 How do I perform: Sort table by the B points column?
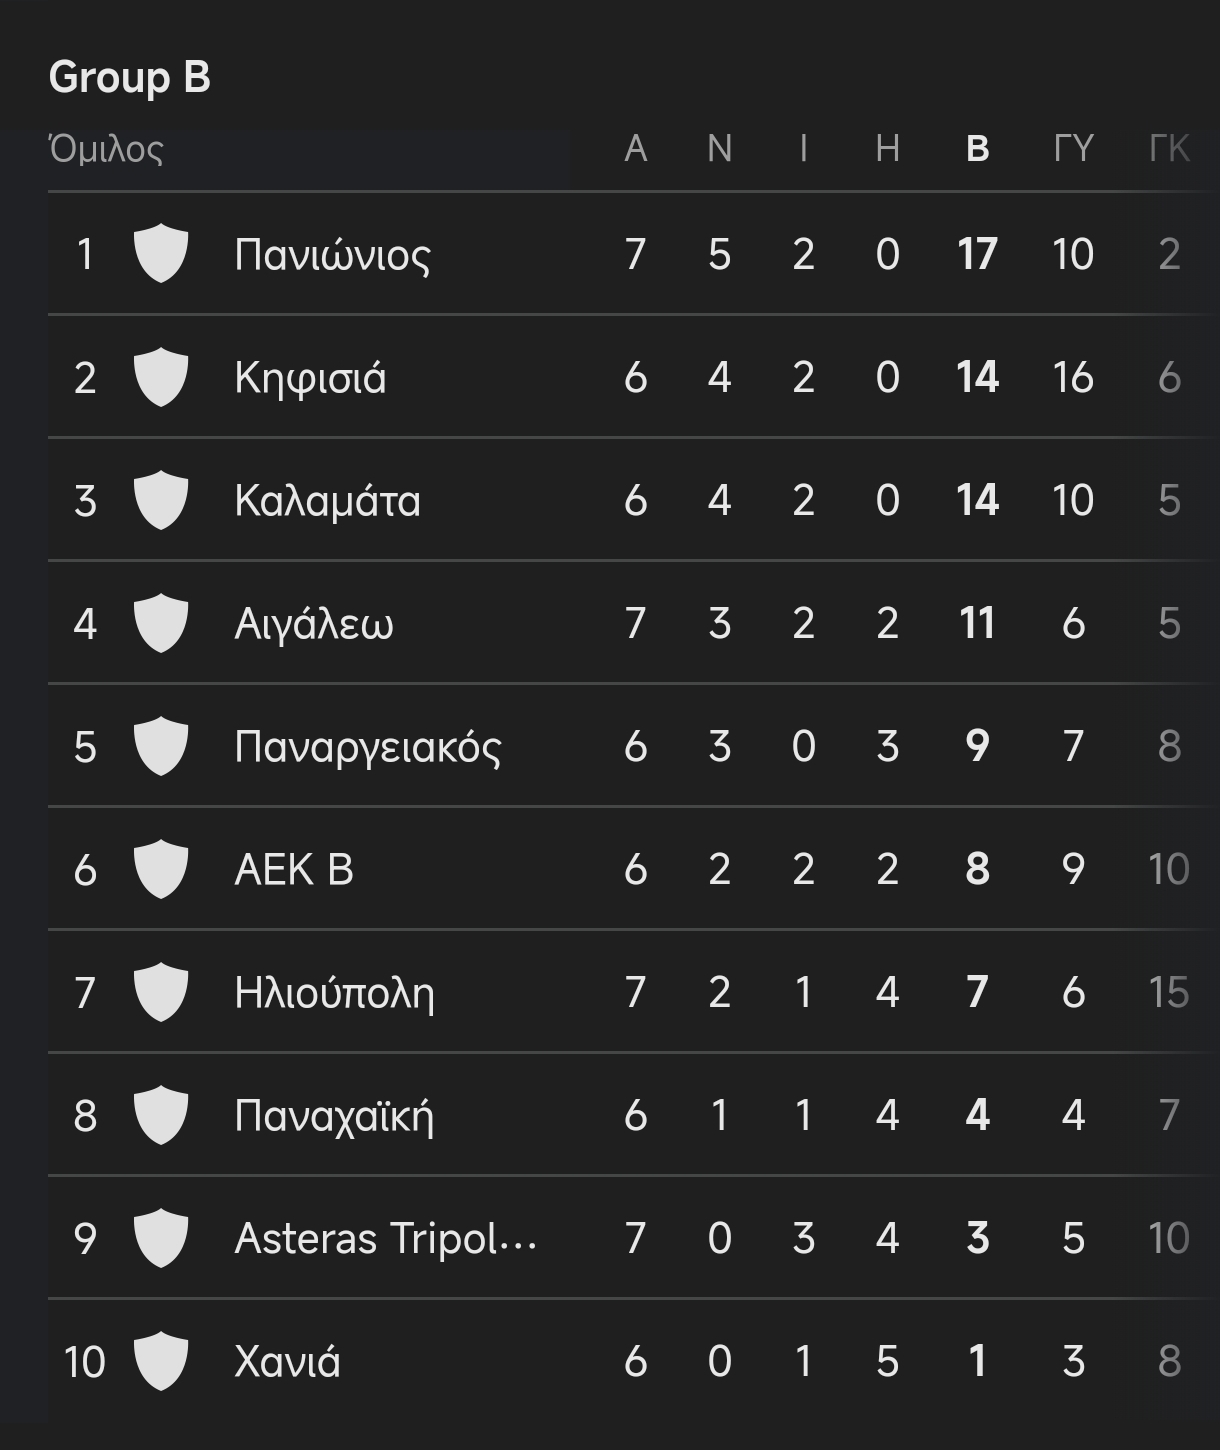[x=977, y=149]
